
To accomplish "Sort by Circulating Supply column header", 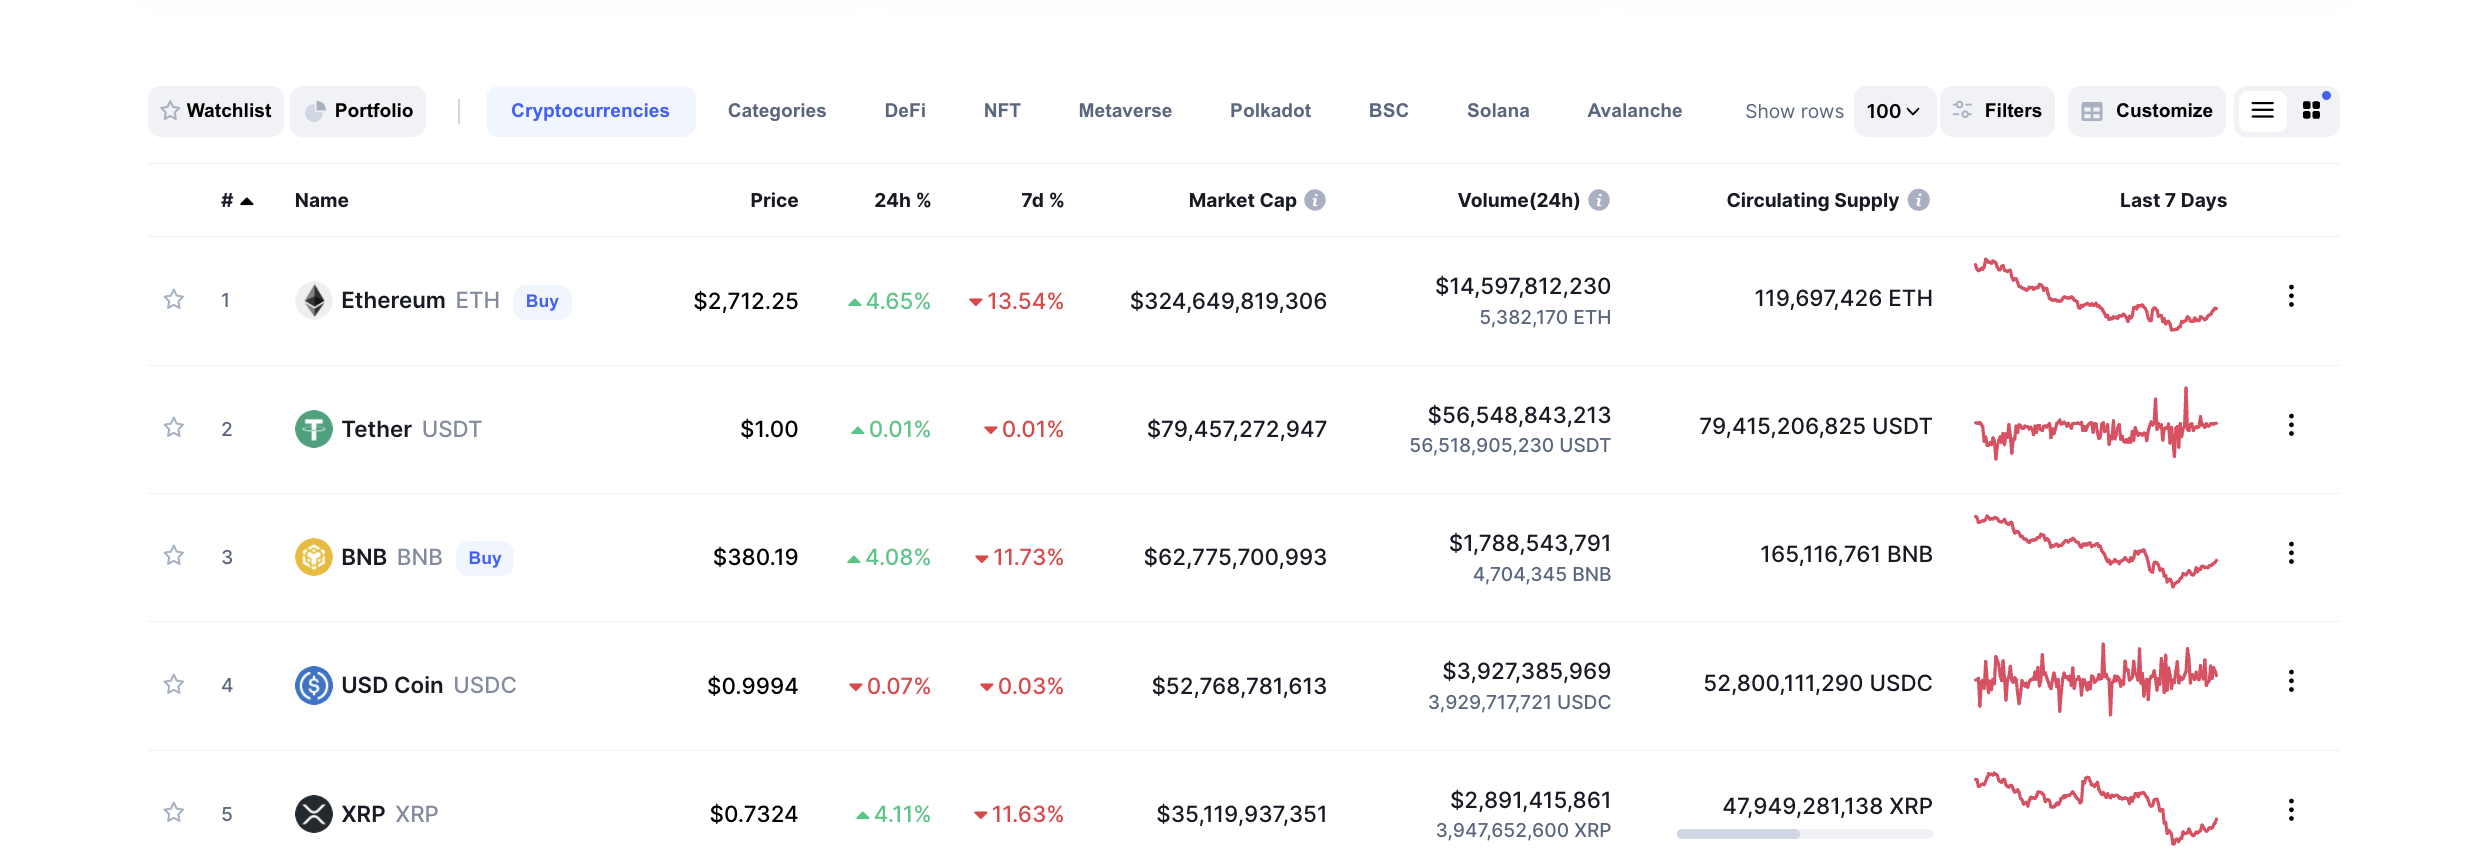I will click(1812, 200).
